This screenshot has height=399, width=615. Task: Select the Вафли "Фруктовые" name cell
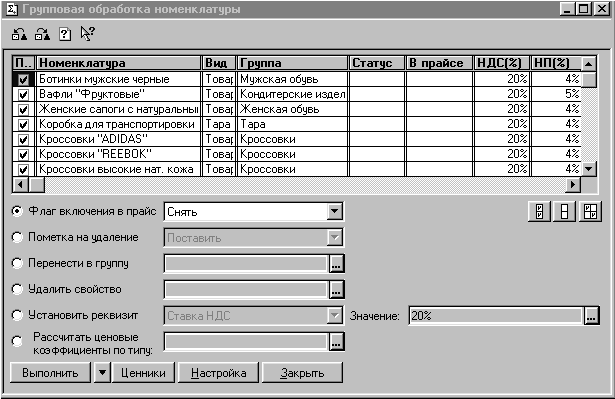[118, 94]
